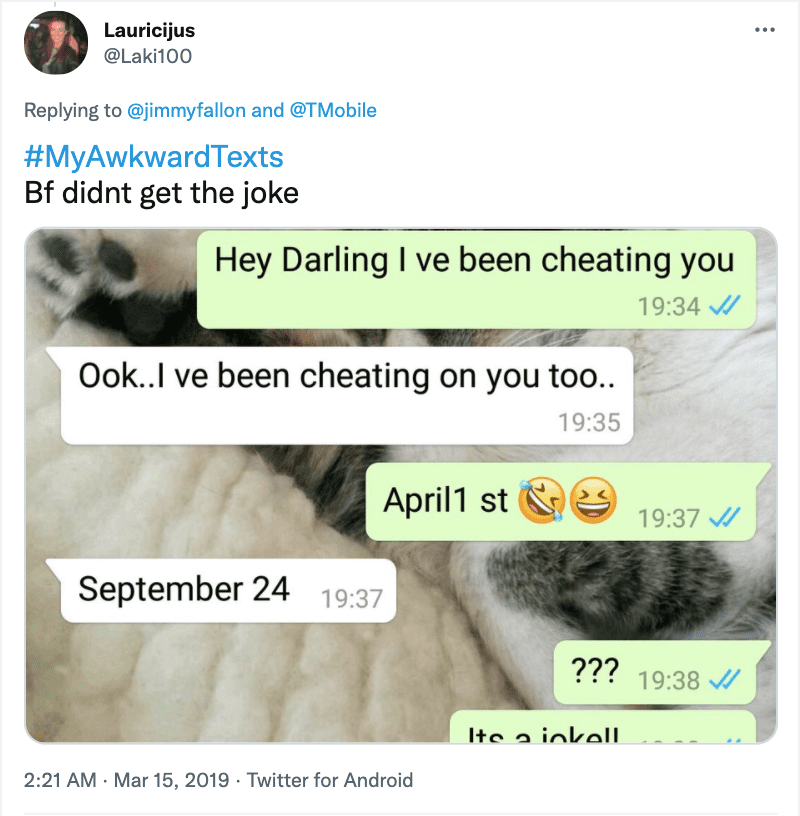Click the "Ook..I ve been cheating" reply bubble
This screenshot has height=816, width=800.
[x=344, y=396]
